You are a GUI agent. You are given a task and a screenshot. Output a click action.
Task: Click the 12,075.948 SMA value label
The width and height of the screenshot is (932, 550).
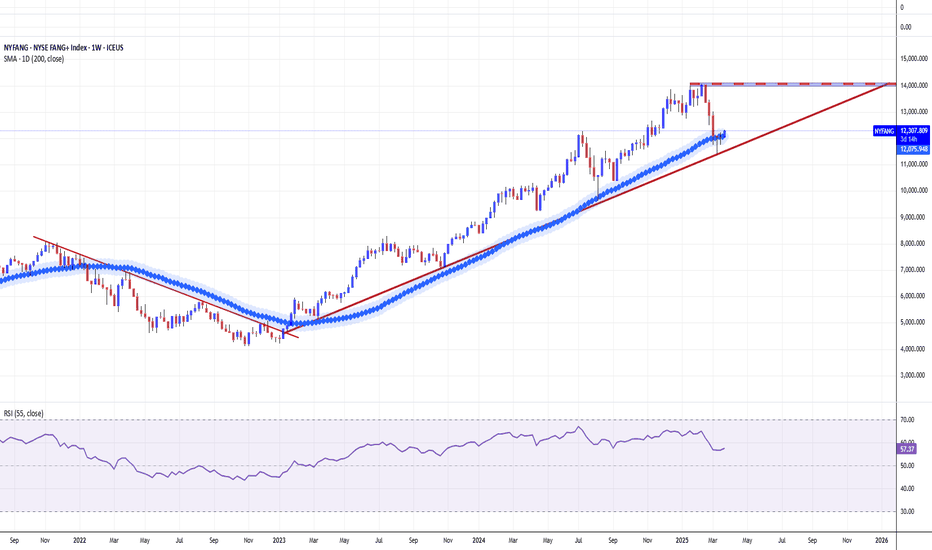point(913,149)
